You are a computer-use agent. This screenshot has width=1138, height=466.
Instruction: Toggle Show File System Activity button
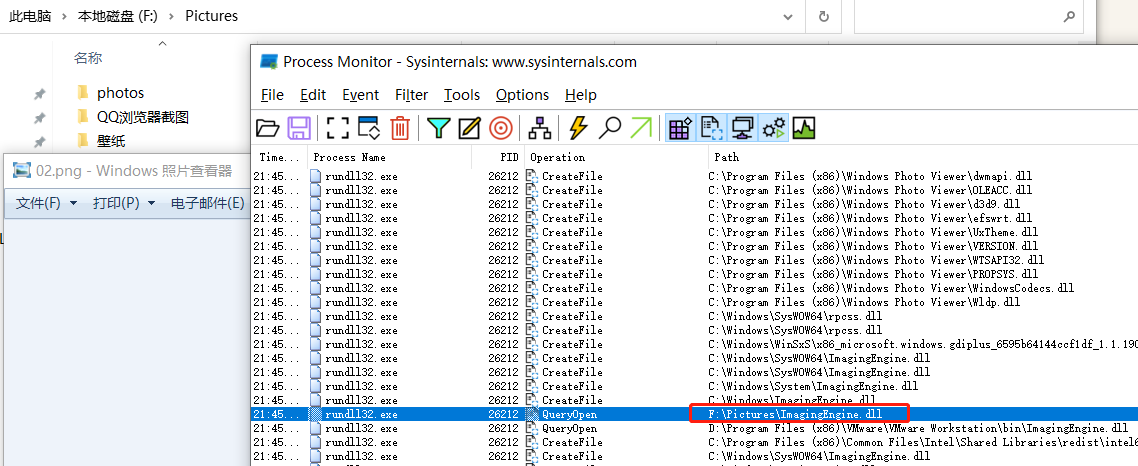click(x=711, y=128)
